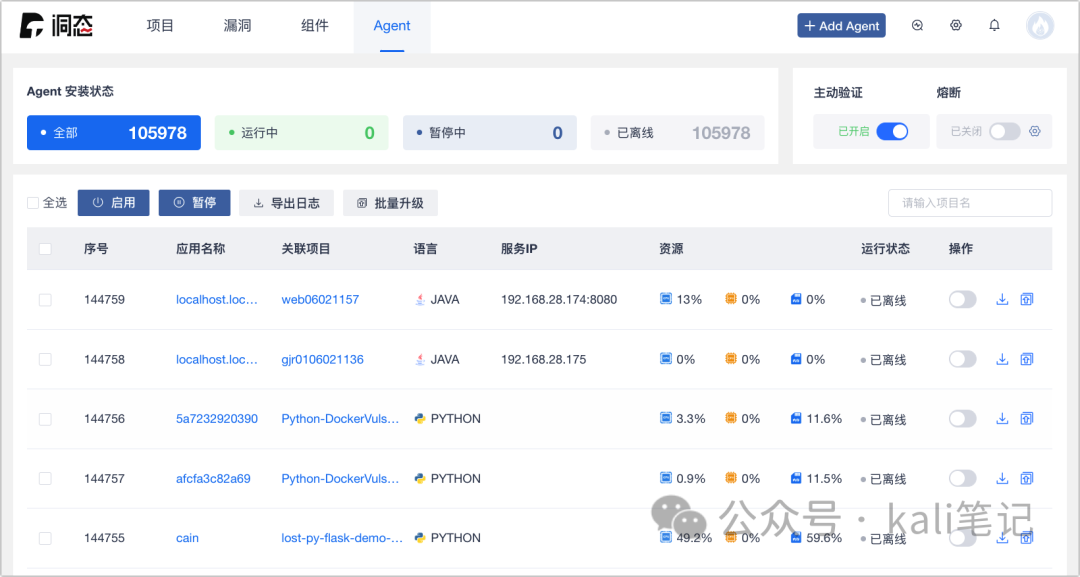Toggle 主动验证 switch off
The image size is (1080, 577).
click(892, 132)
